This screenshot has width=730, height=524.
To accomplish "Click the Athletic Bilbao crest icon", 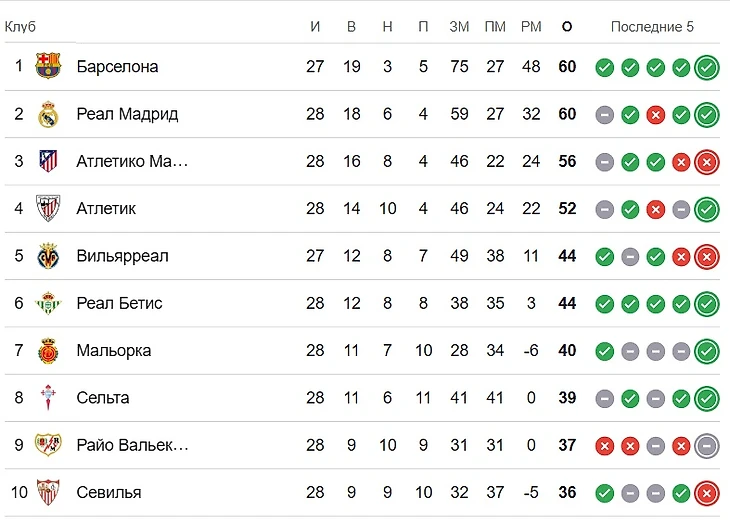I will (47, 208).
